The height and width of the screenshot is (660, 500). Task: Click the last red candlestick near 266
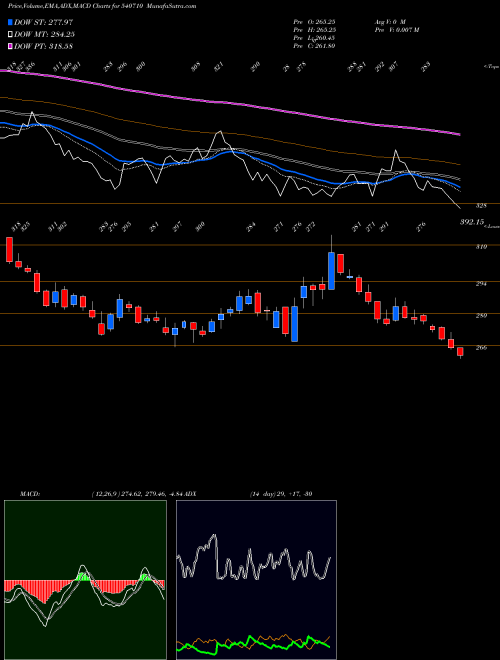460,352
